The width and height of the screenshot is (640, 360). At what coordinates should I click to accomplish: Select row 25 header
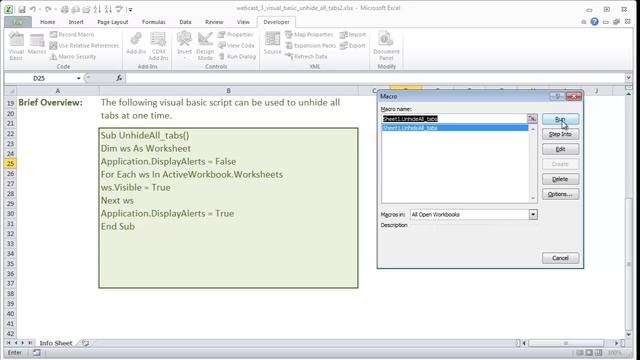click(x=10, y=164)
